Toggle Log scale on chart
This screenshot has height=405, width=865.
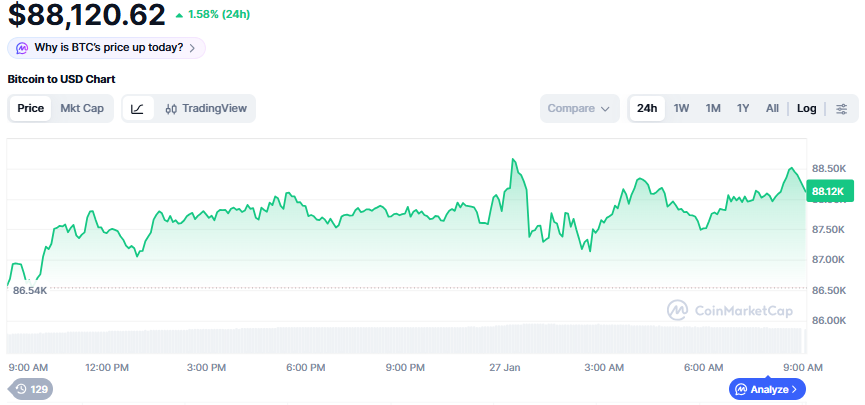click(x=806, y=108)
